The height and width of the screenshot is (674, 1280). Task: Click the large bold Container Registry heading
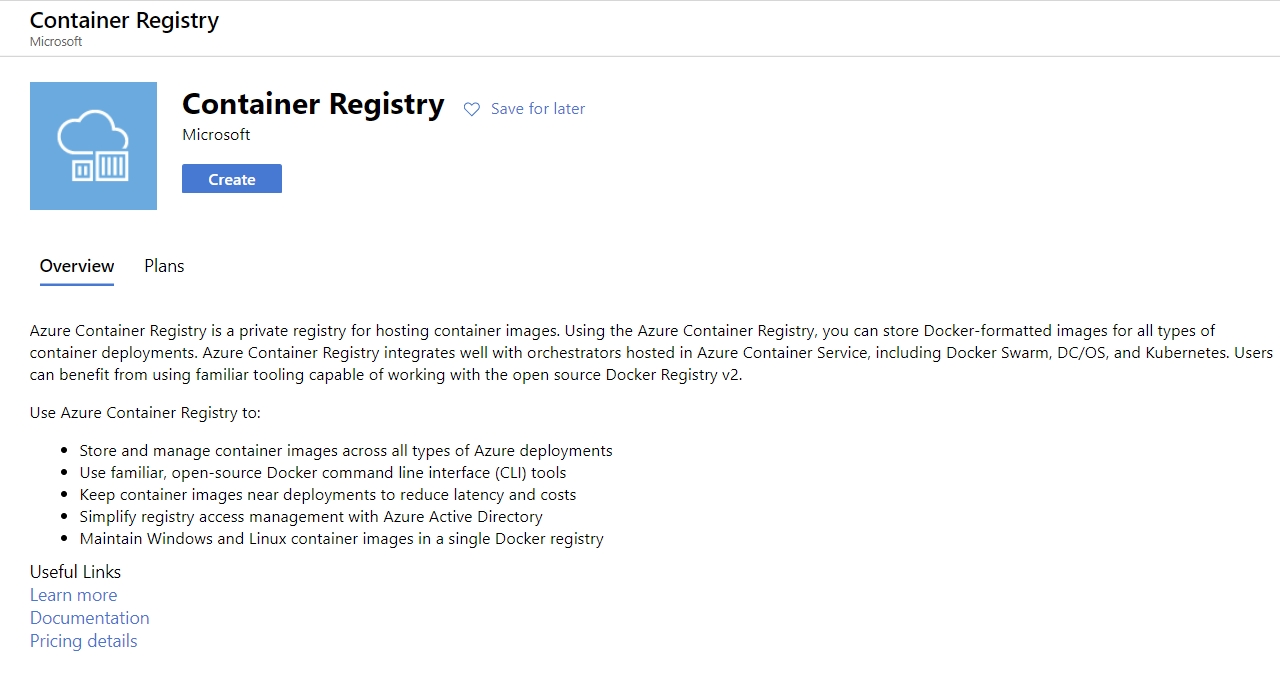pyautogui.click(x=313, y=104)
